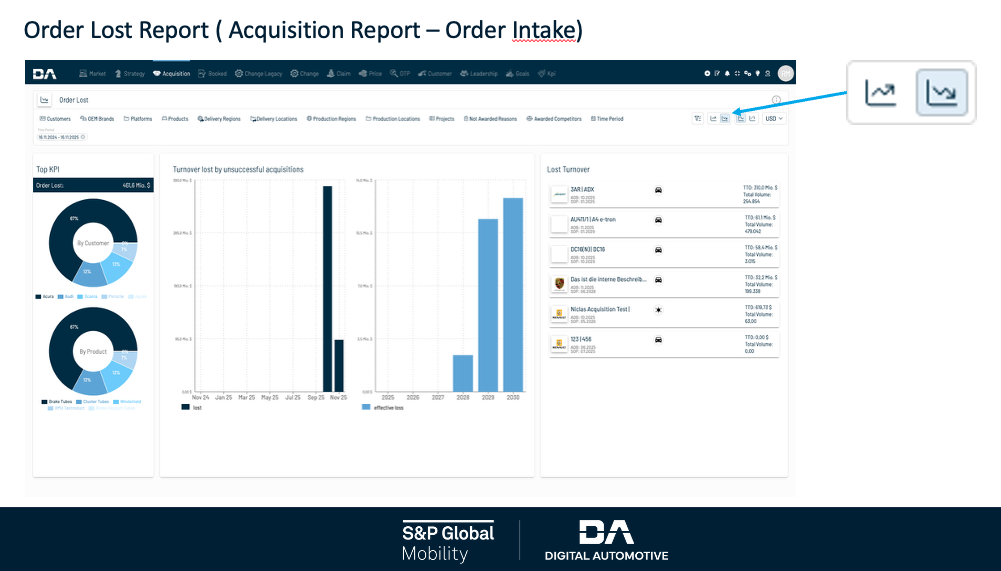Click the sun icon in Niclas Acquisition Test row
This screenshot has height=571, width=1001.
pos(658,310)
